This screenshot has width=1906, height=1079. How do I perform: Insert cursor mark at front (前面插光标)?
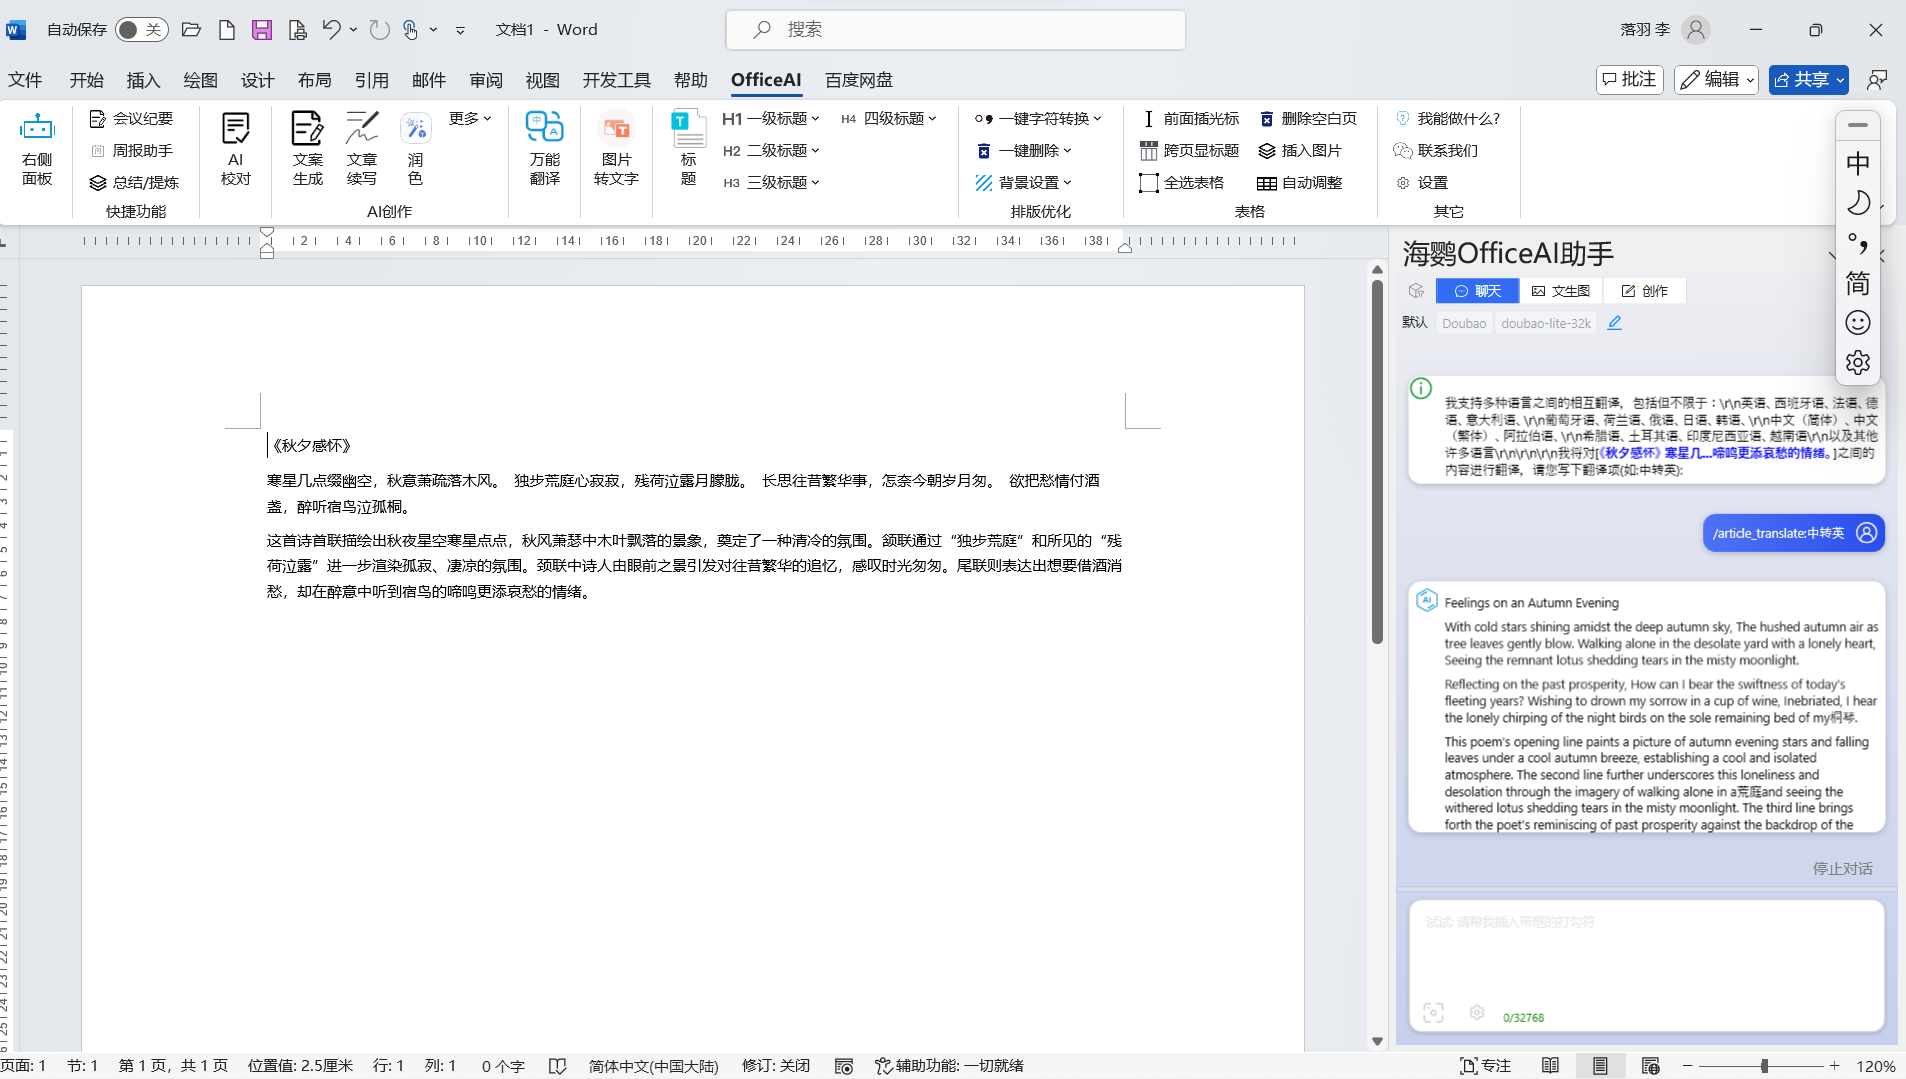click(x=1190, y=119)
